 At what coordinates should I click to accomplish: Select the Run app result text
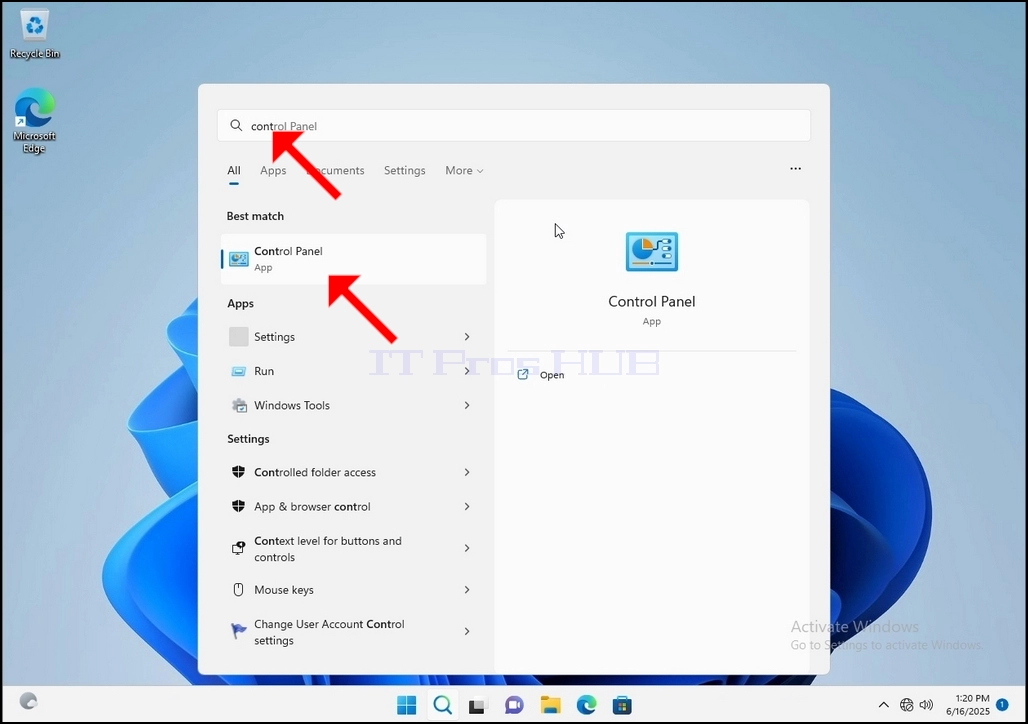point(264,371)
